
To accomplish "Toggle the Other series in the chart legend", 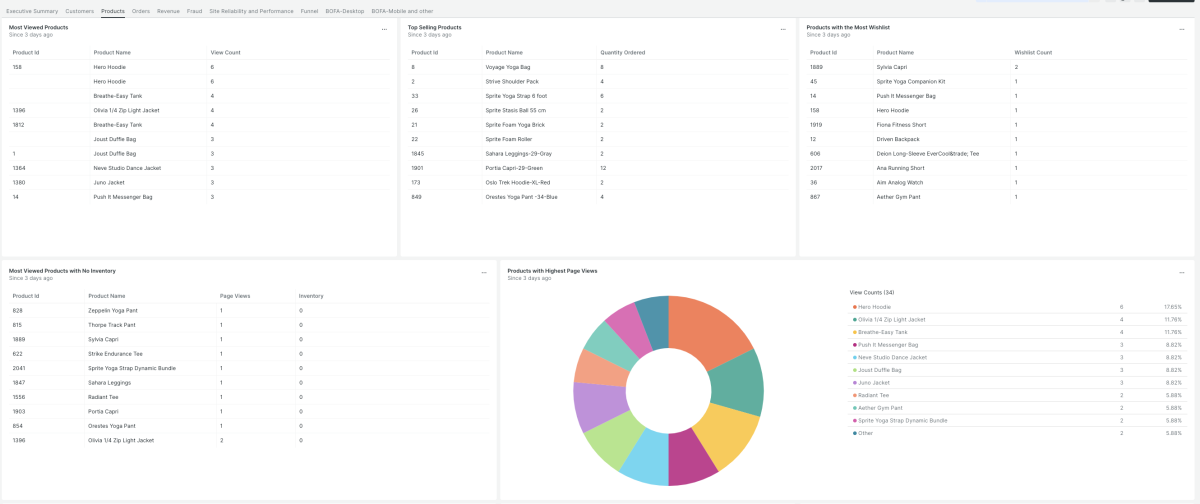I will click(x=865, y=433).
